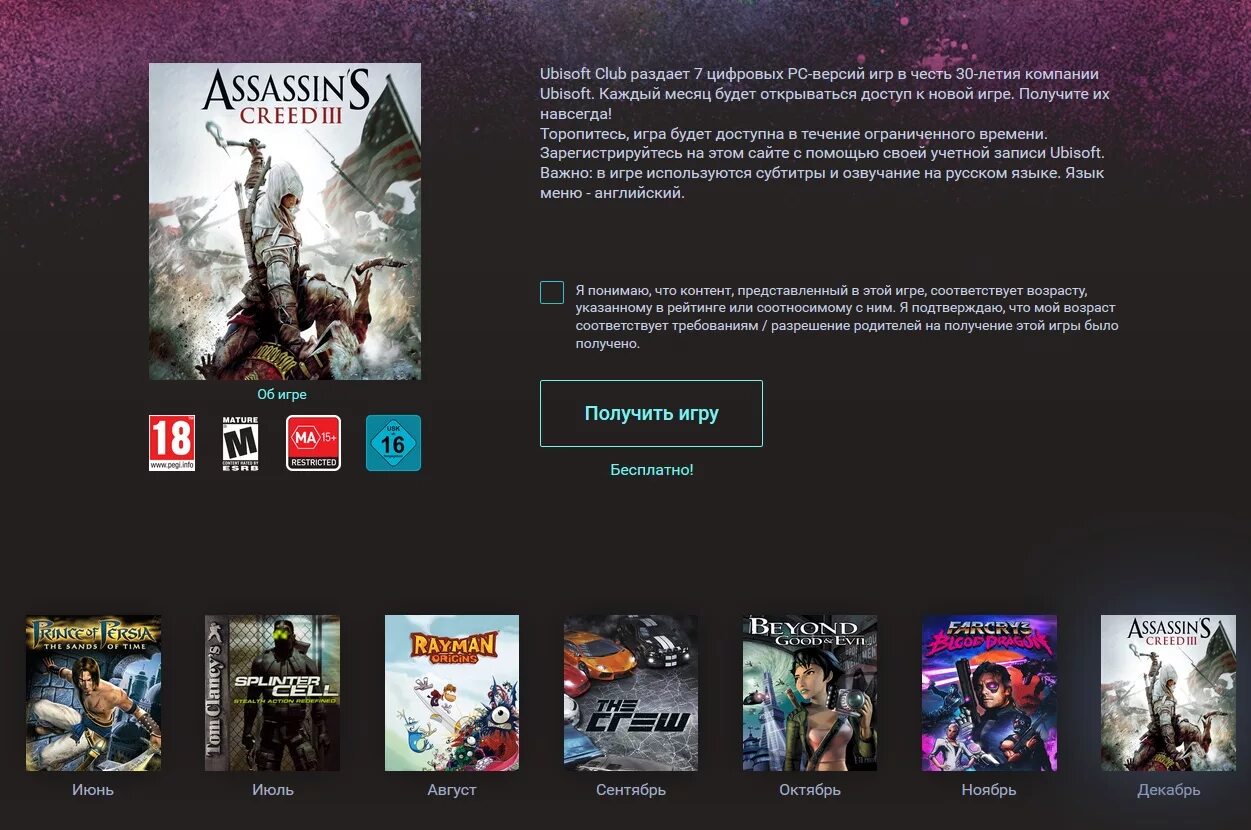Viewport: 1251px width, 830px height.
Task: Select the Far Cry 3 Blood Dragon thumbnail
Action: [989, 693]
